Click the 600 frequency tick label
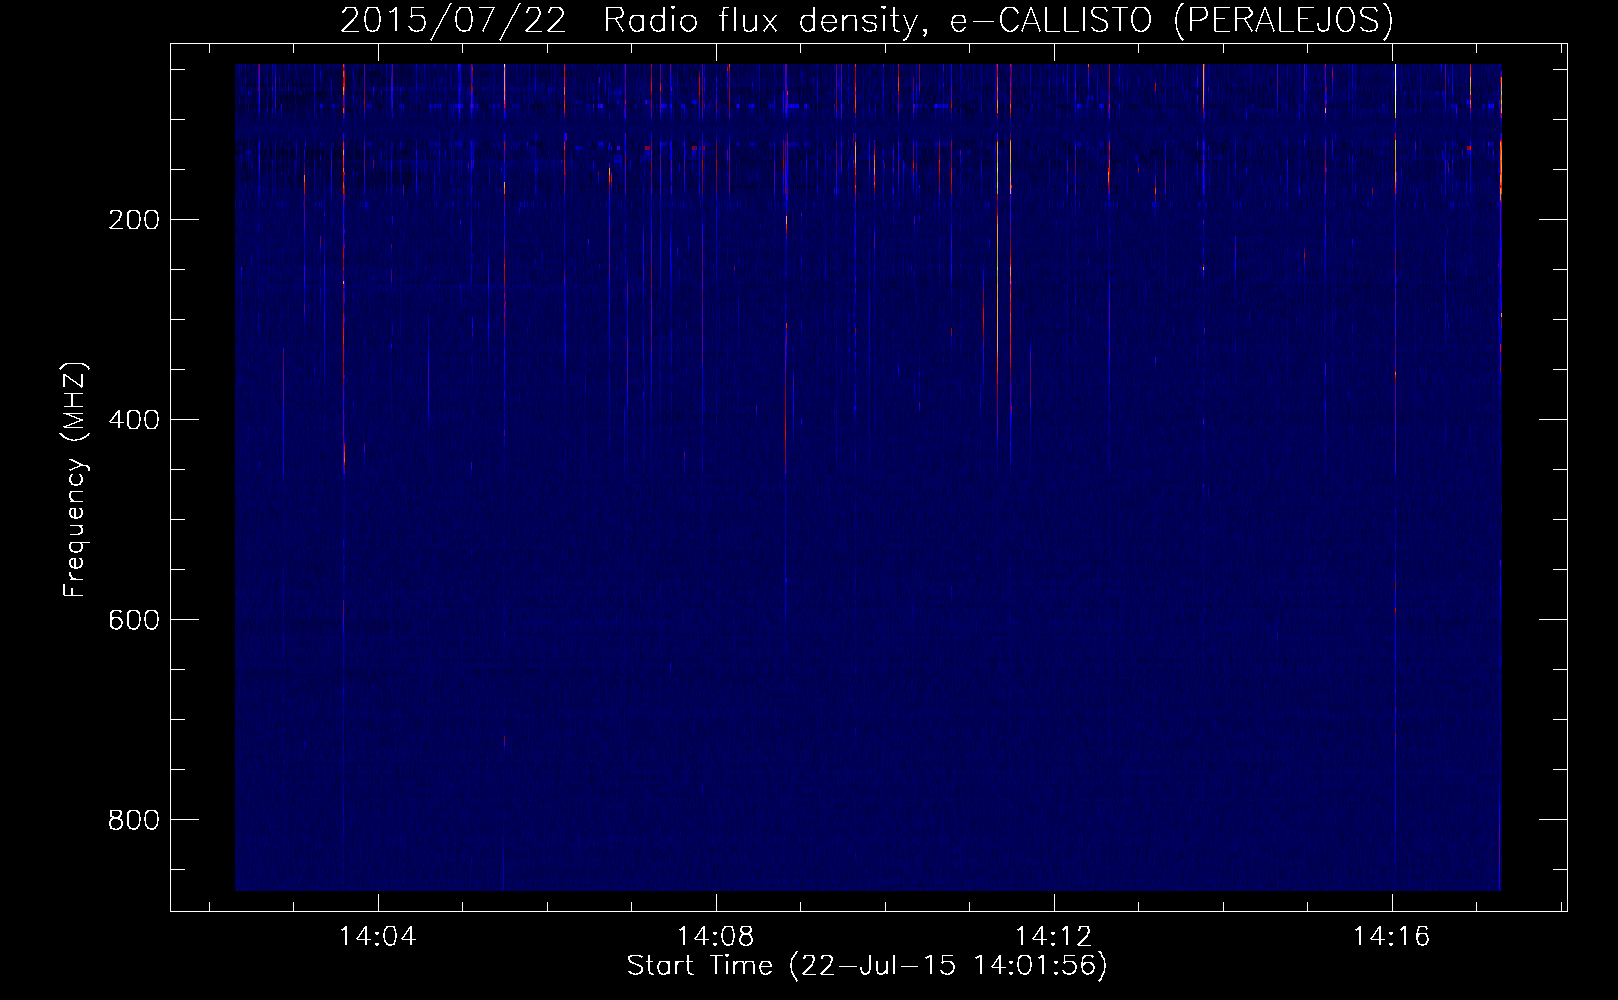This screenshot has width=1618, height=1000. 133,620
